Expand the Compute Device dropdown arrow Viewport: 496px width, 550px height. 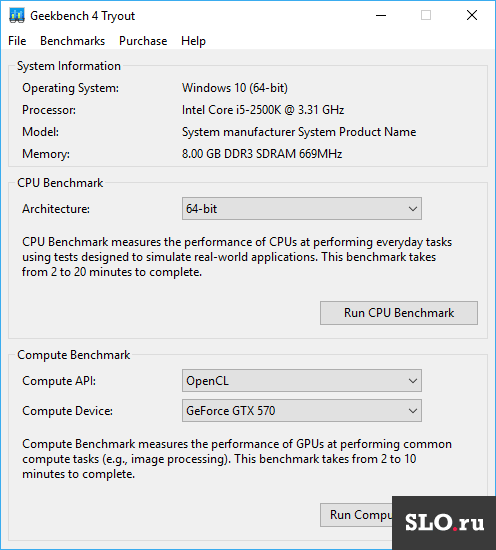click(x=413, y=410)
